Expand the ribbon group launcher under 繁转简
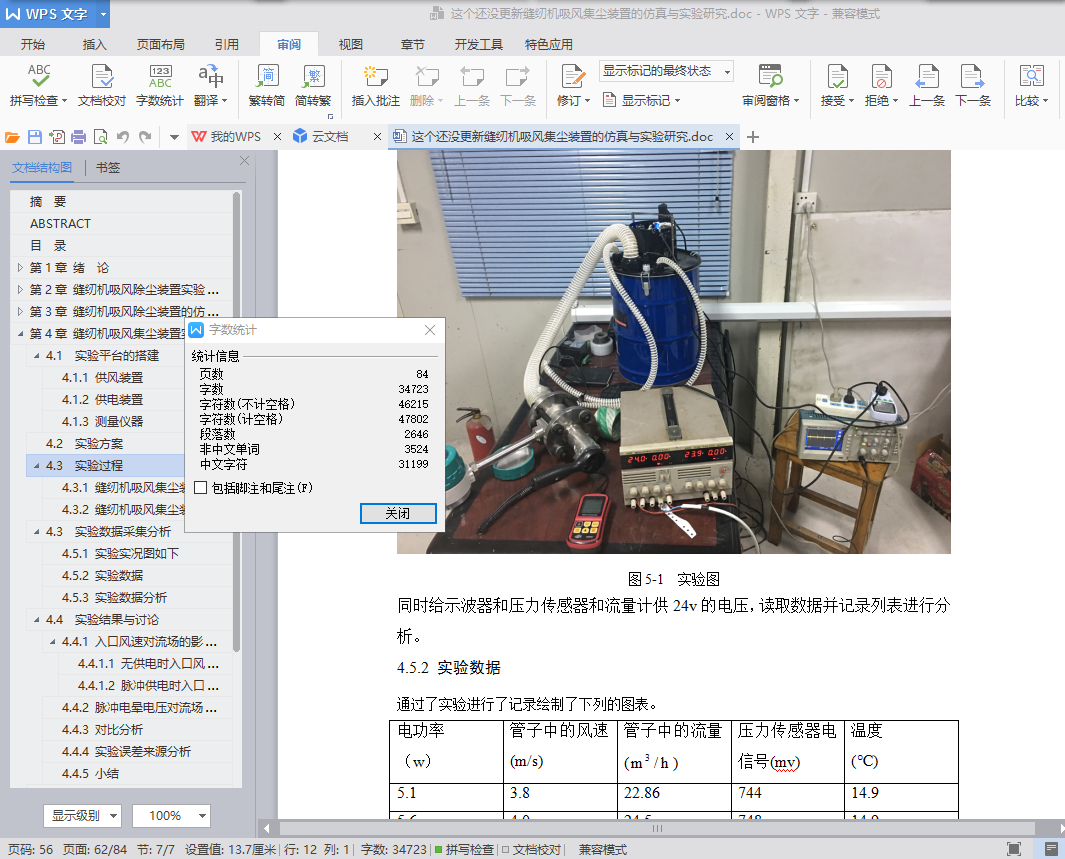 (x=331, y=116)
